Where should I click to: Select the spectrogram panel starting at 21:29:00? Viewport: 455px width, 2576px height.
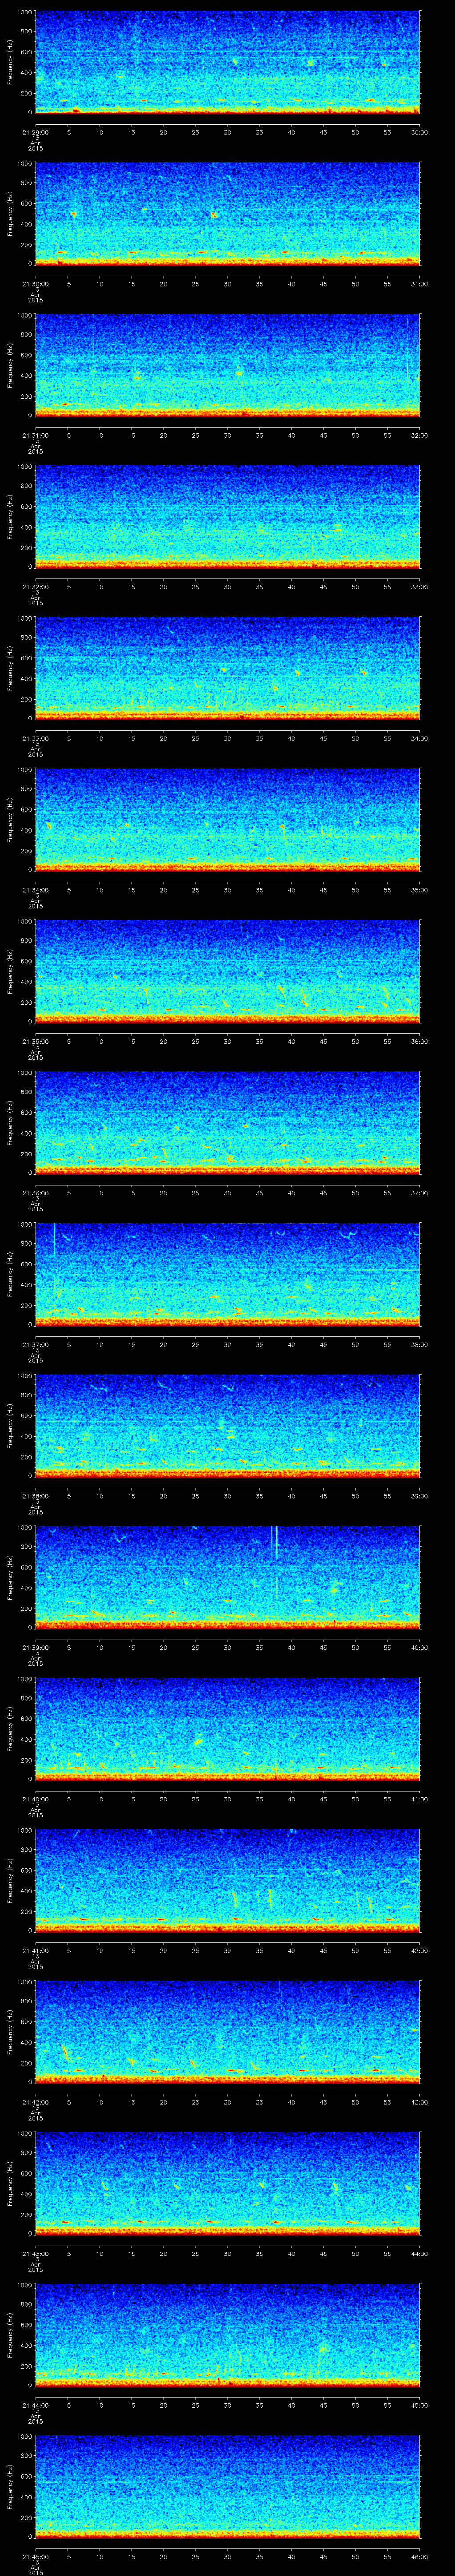click(227, 62)
